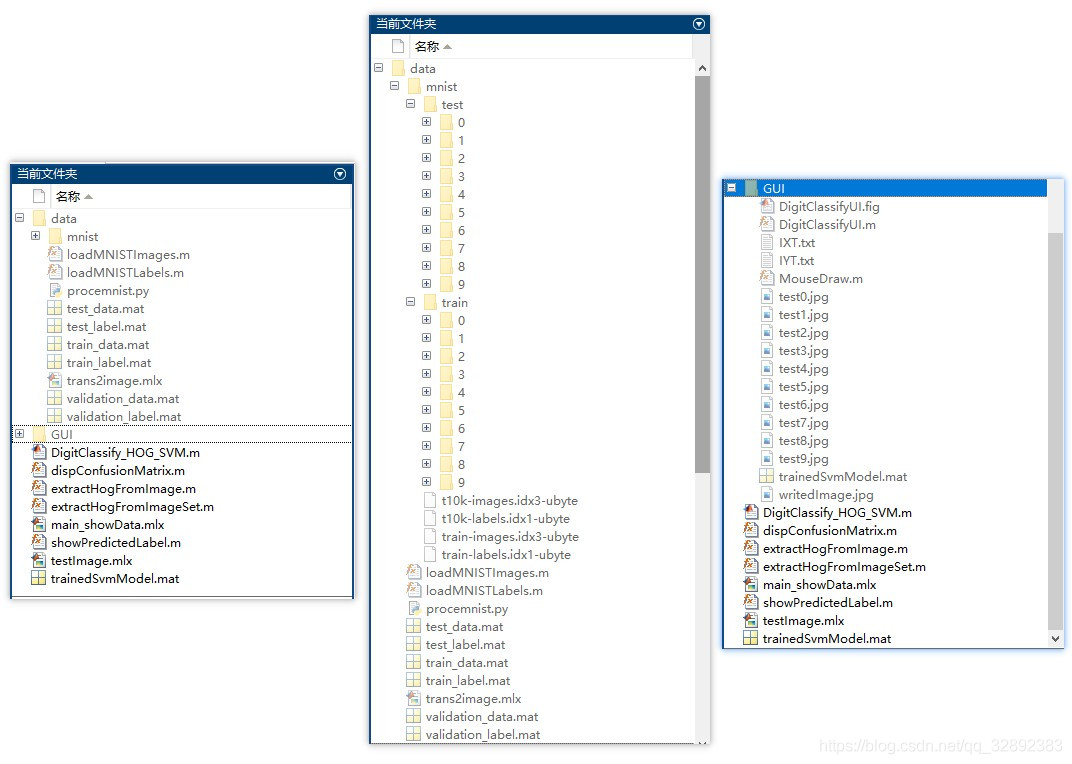The width and height of the screenshot is (1072, 764).
Task: Click the DigitClassifyUI.fig file icon
Action: (767, 207)
